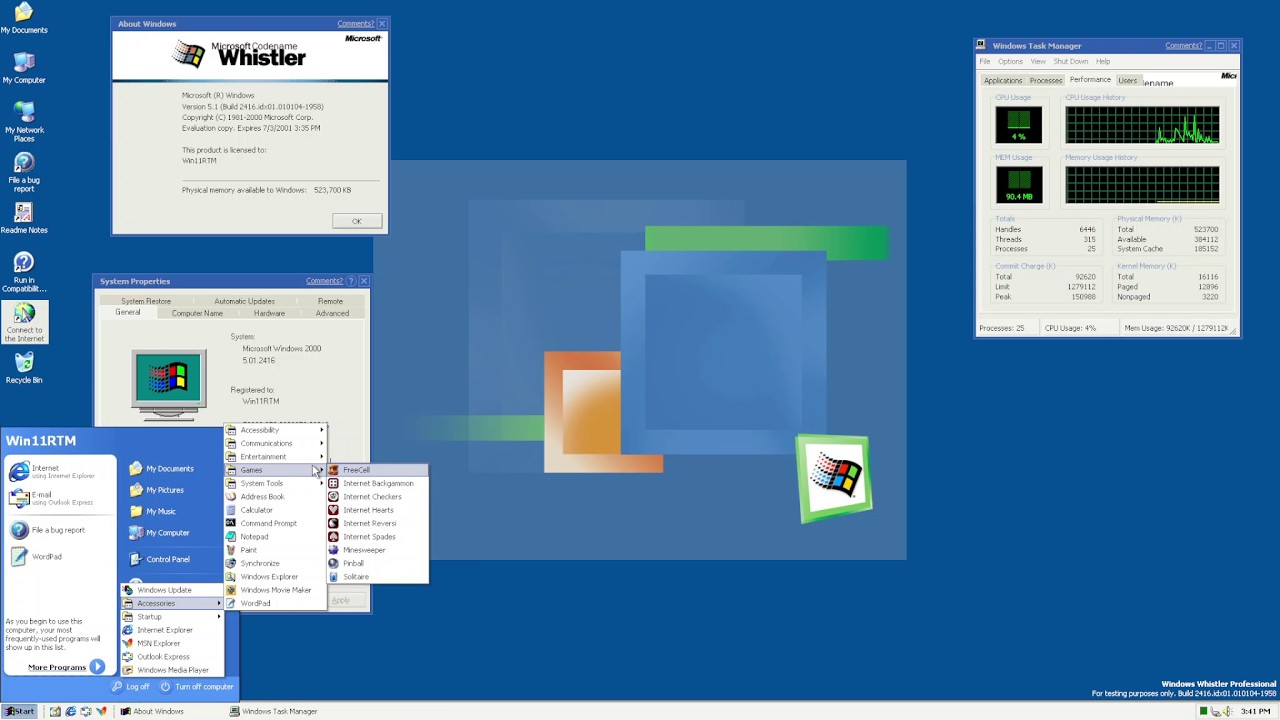Screen dimensions: 1280x720
Task: Open Control Panel from Start menu
Action: [x=160, y=559]
